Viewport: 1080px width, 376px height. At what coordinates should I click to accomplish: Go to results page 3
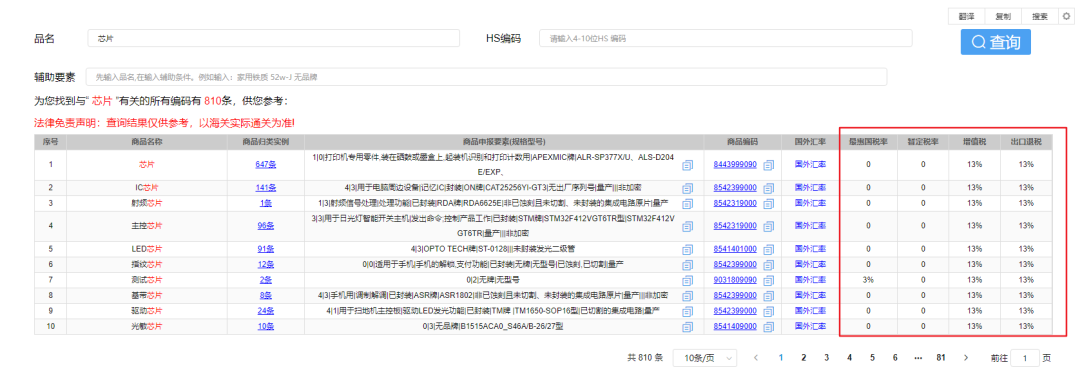point(826,358)
